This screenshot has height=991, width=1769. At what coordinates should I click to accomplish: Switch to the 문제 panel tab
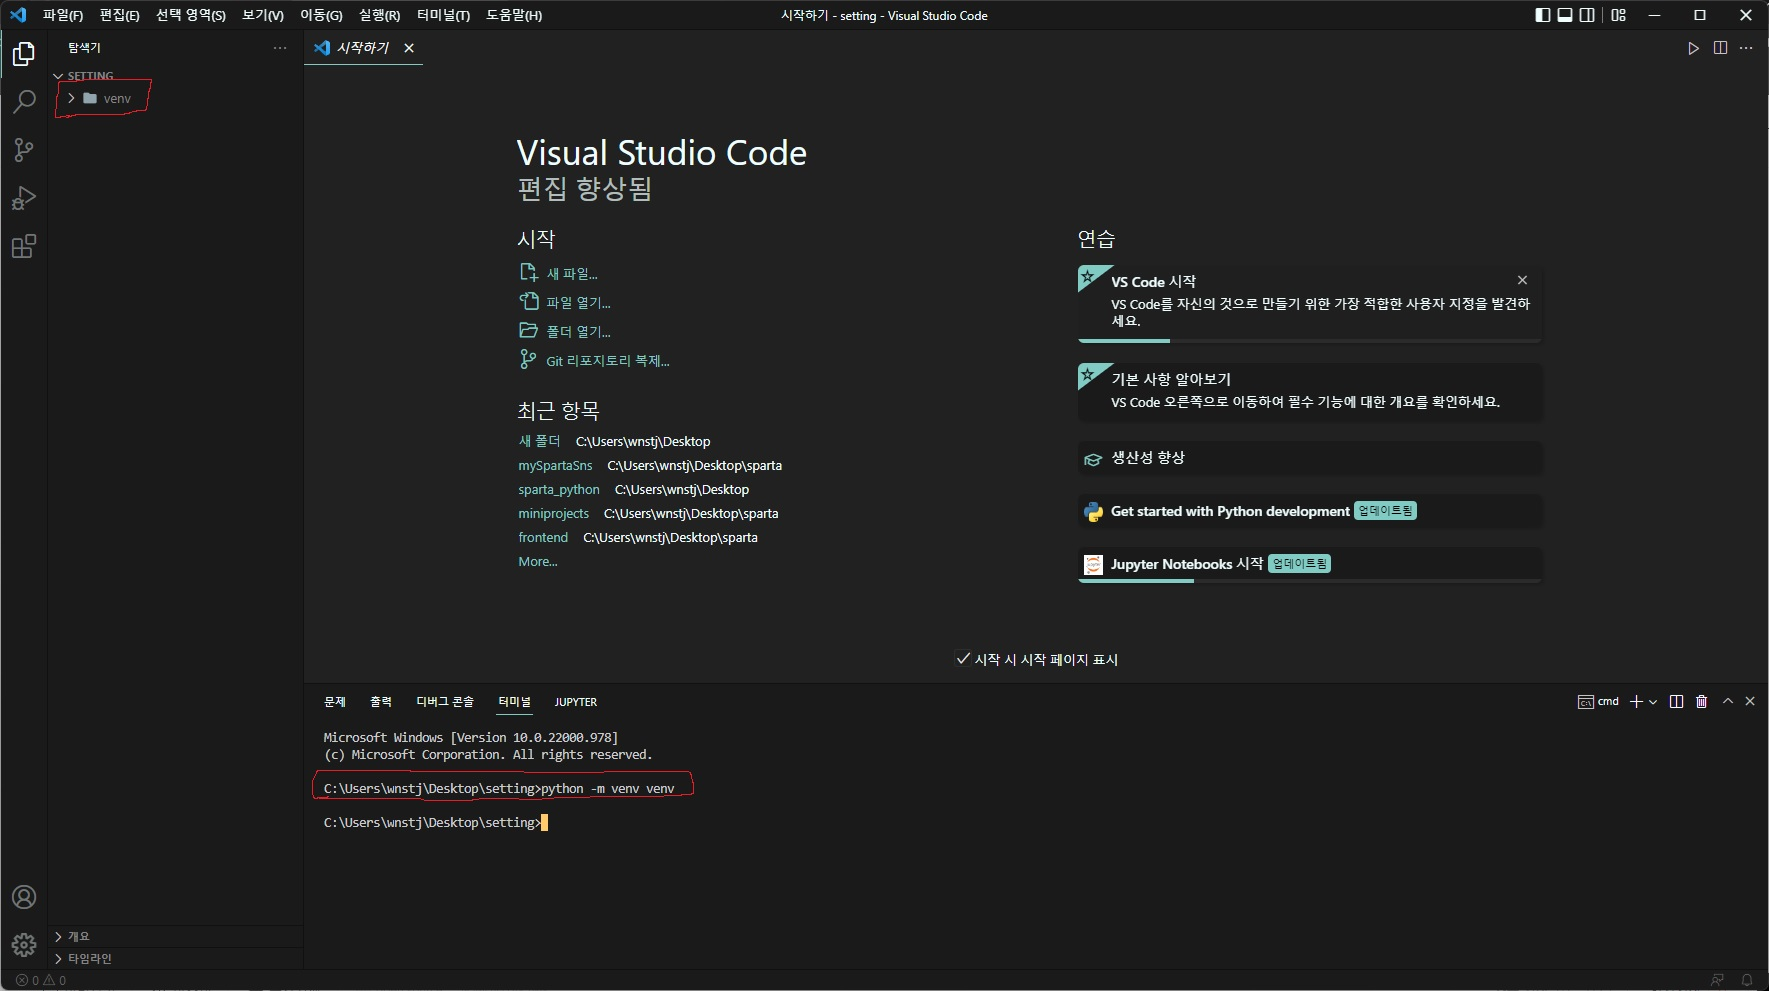[x=335, y=702]
